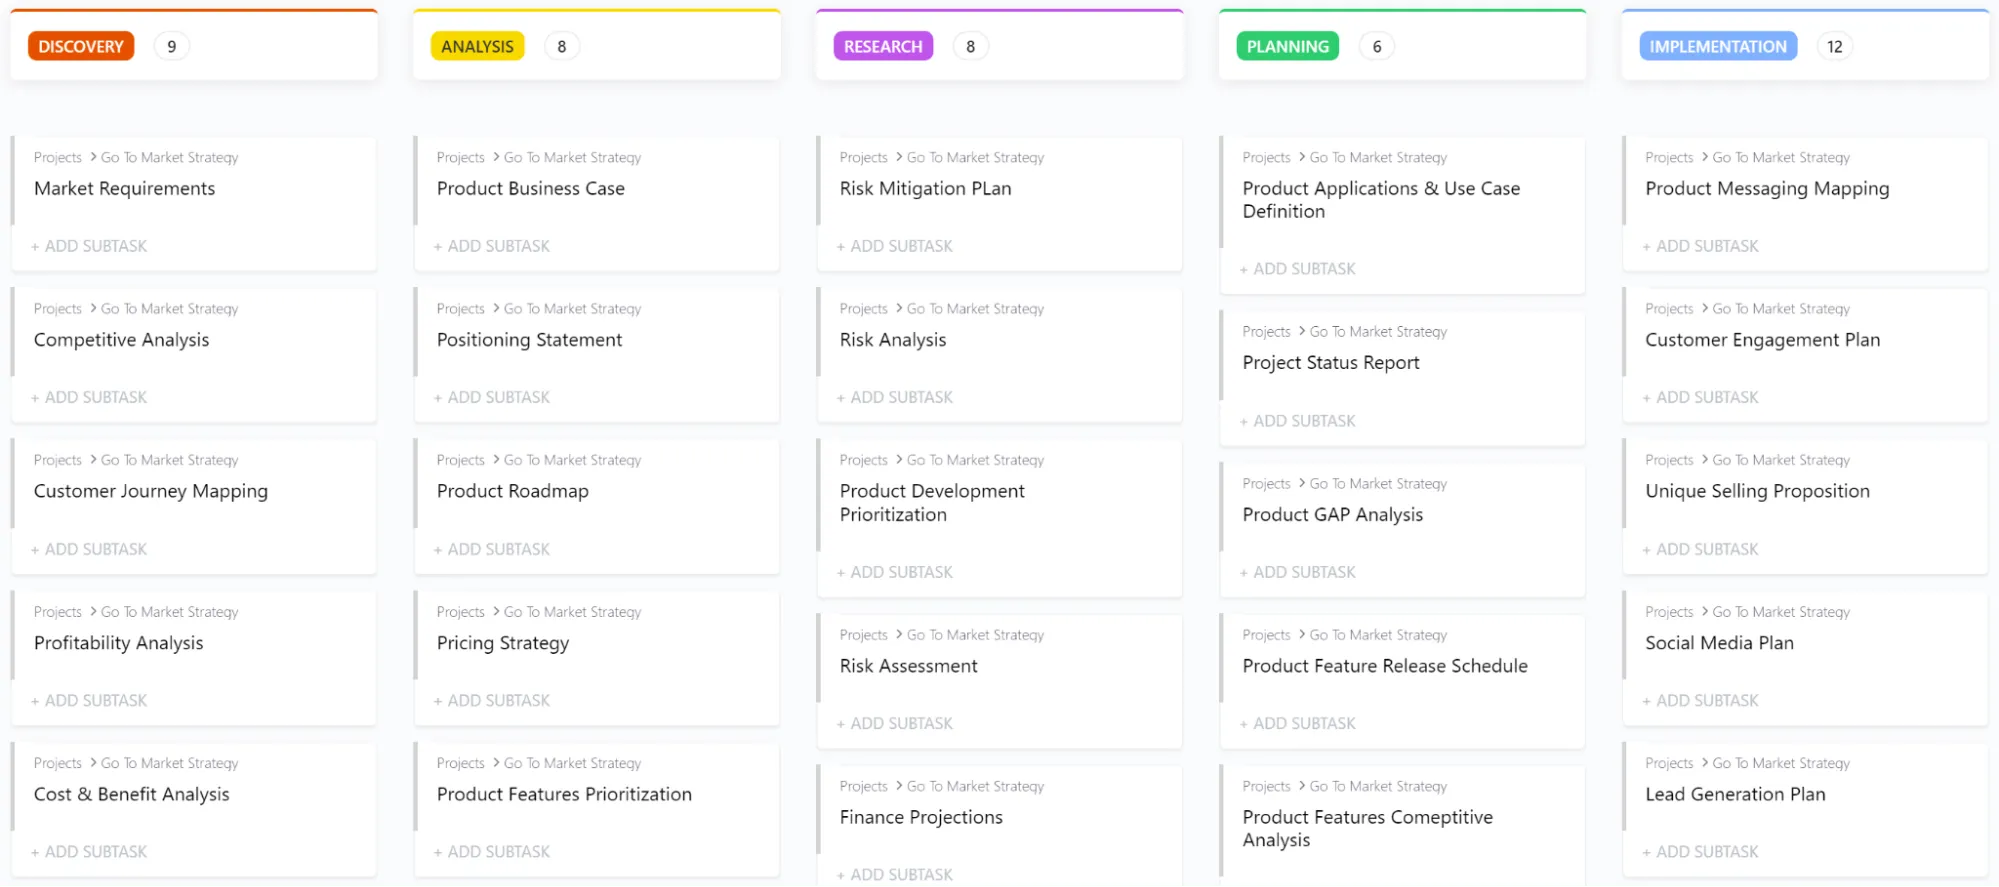Add a subtask under Project Status Report
This screenshot has width=1999, height=887.
(1298, 421)
